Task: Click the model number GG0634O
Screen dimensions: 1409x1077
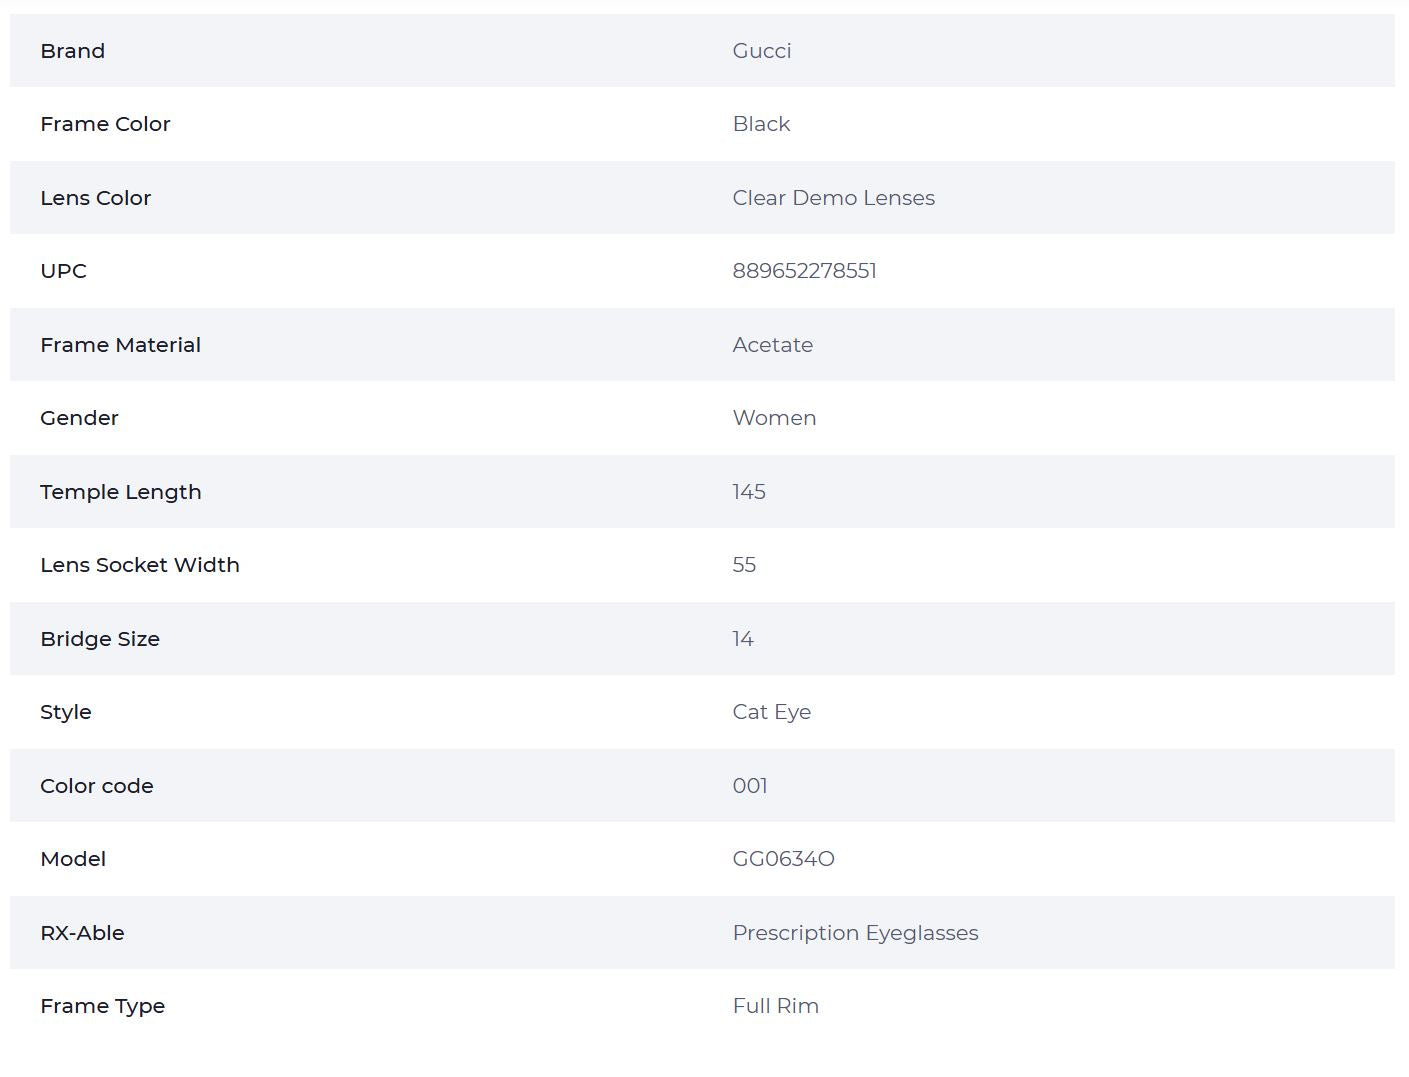Action: pyautogui.click(x=783, y=859)
